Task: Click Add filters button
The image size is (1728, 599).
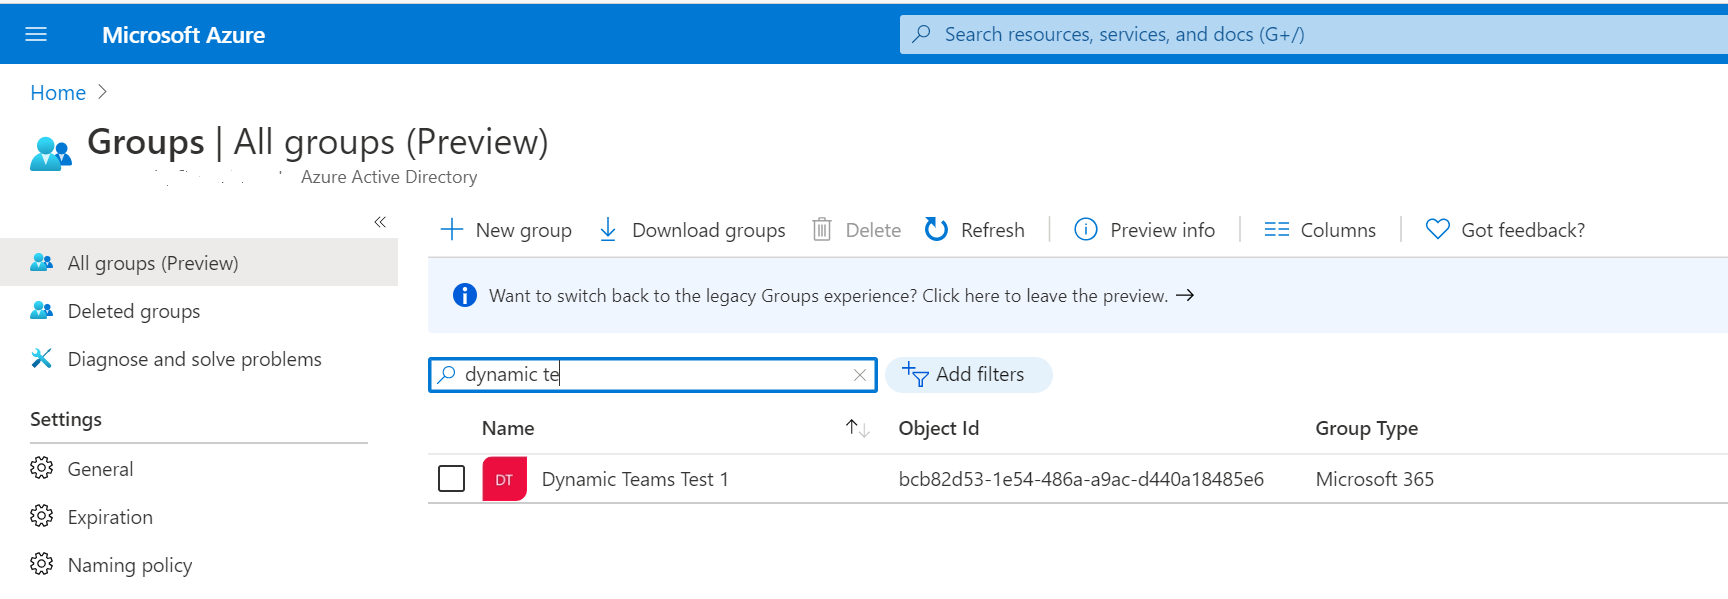Action: (967, 375)
